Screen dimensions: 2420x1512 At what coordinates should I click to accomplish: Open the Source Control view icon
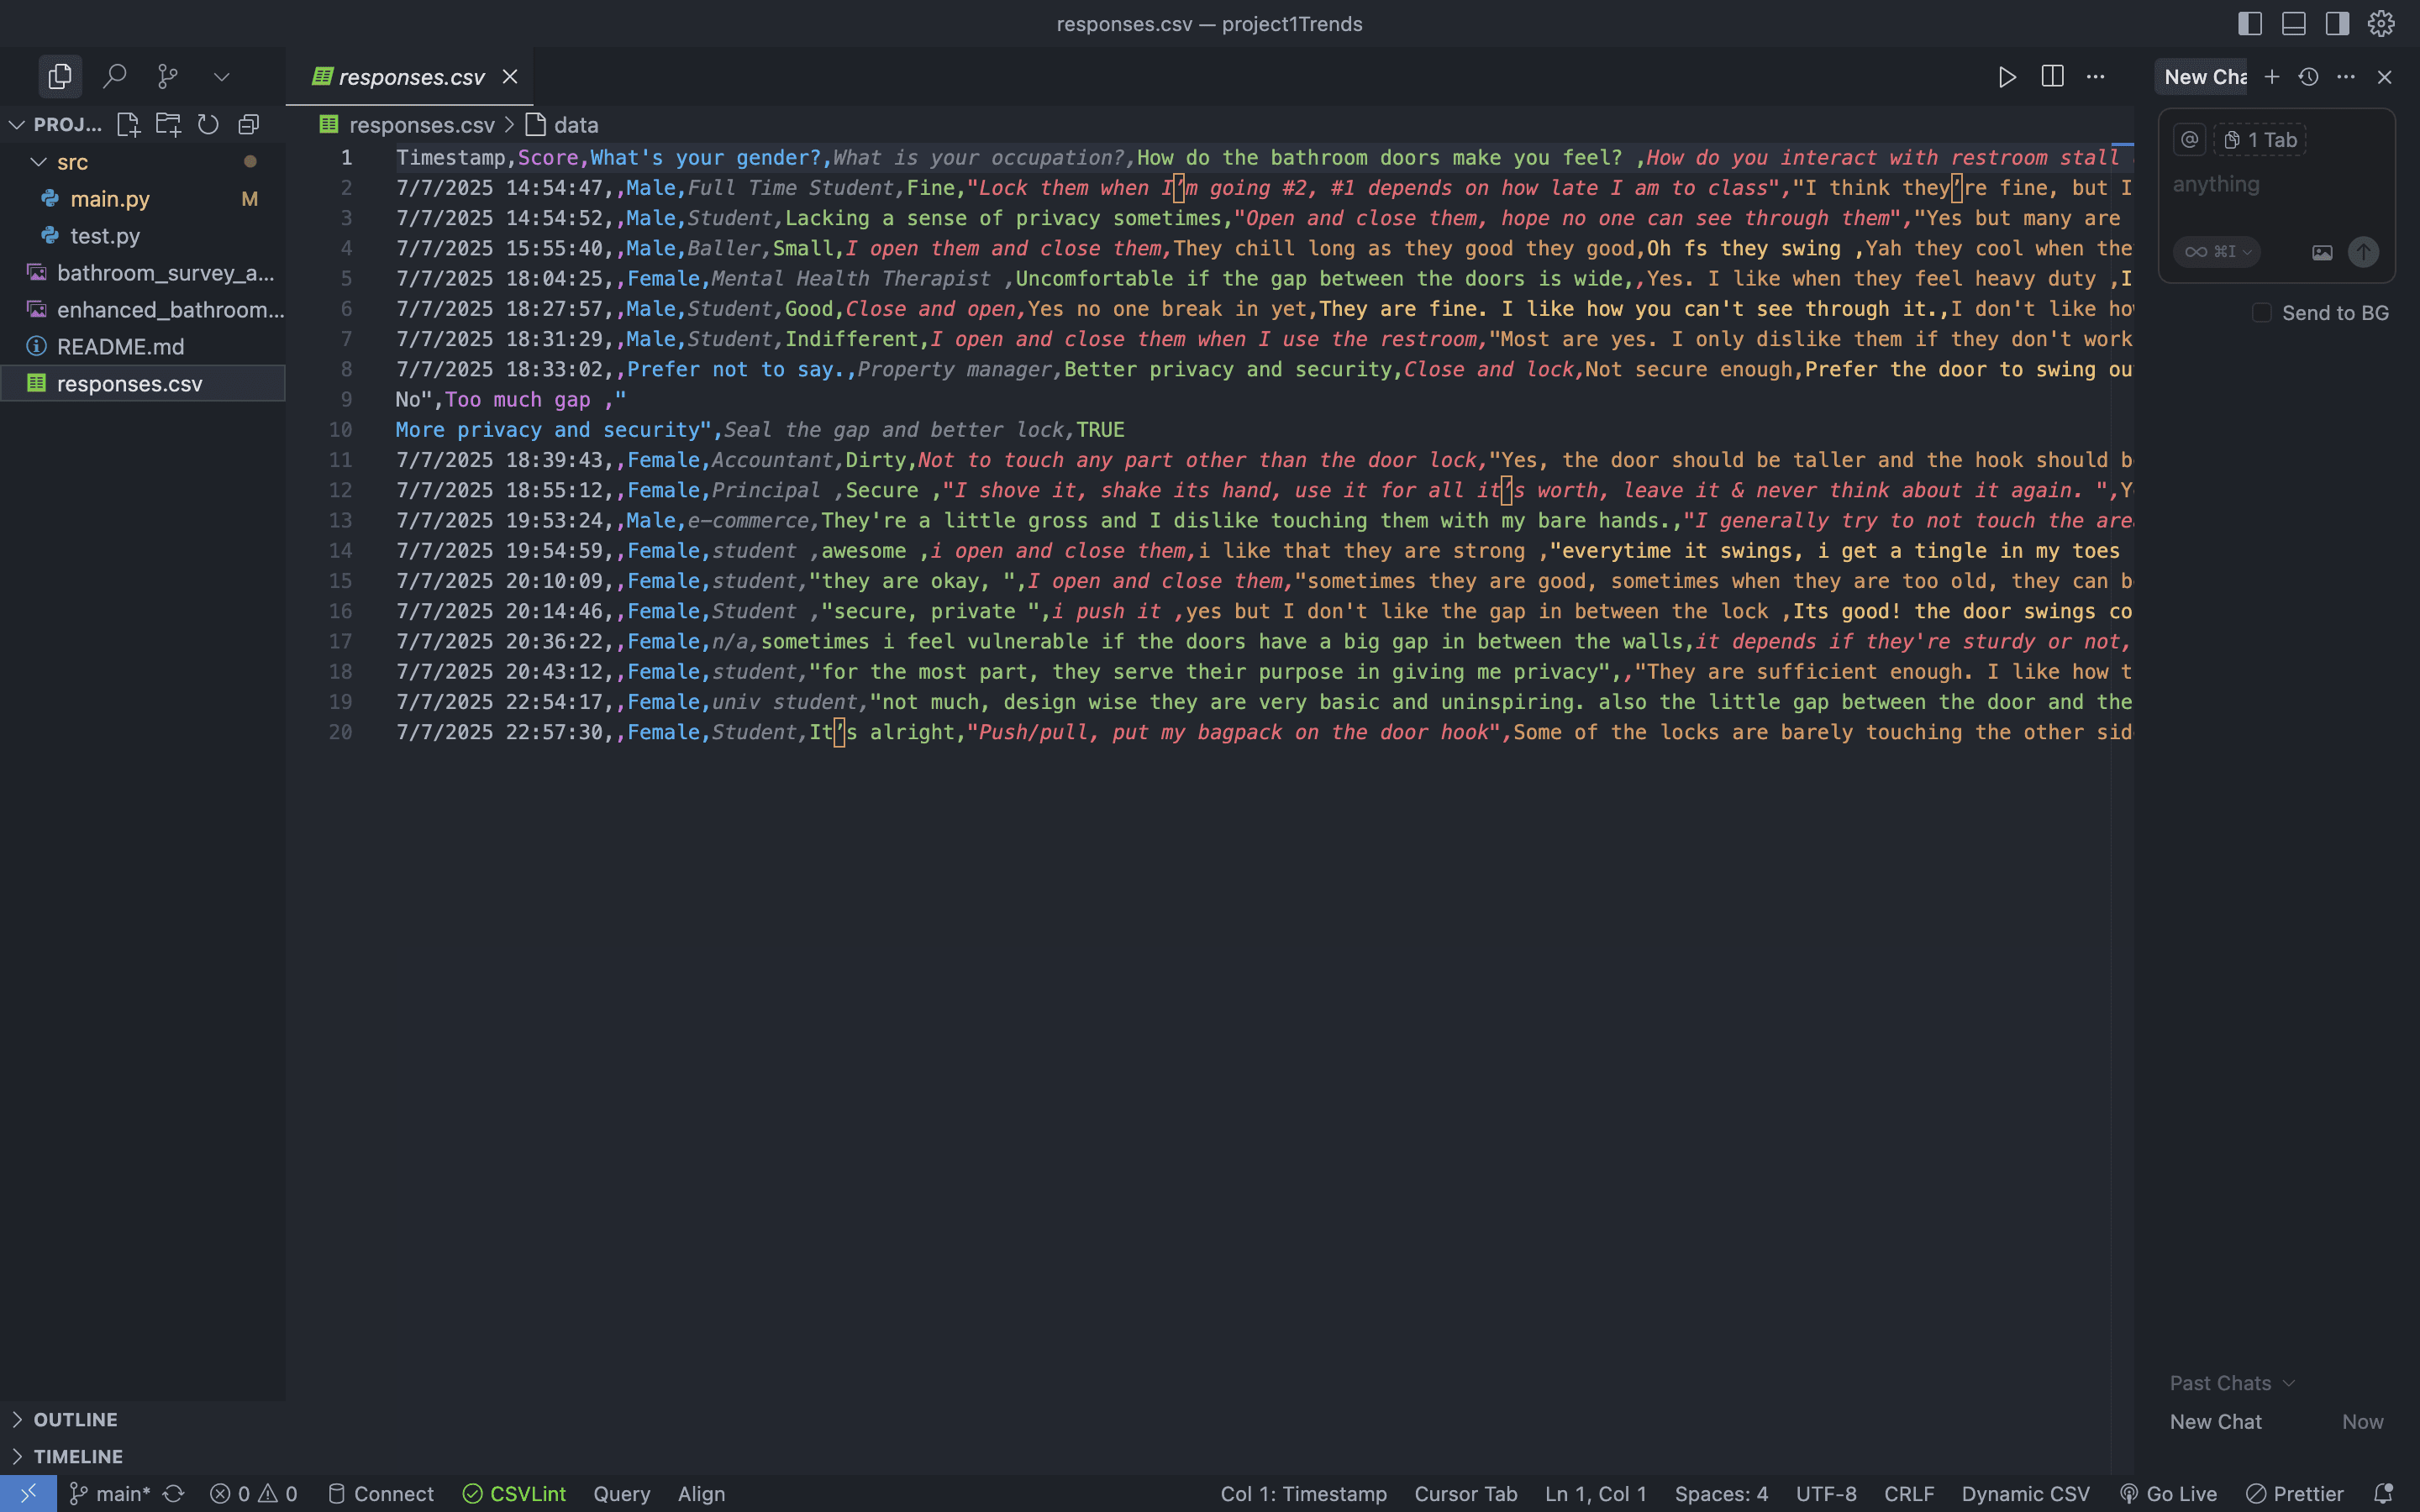[x=168, y=76]
